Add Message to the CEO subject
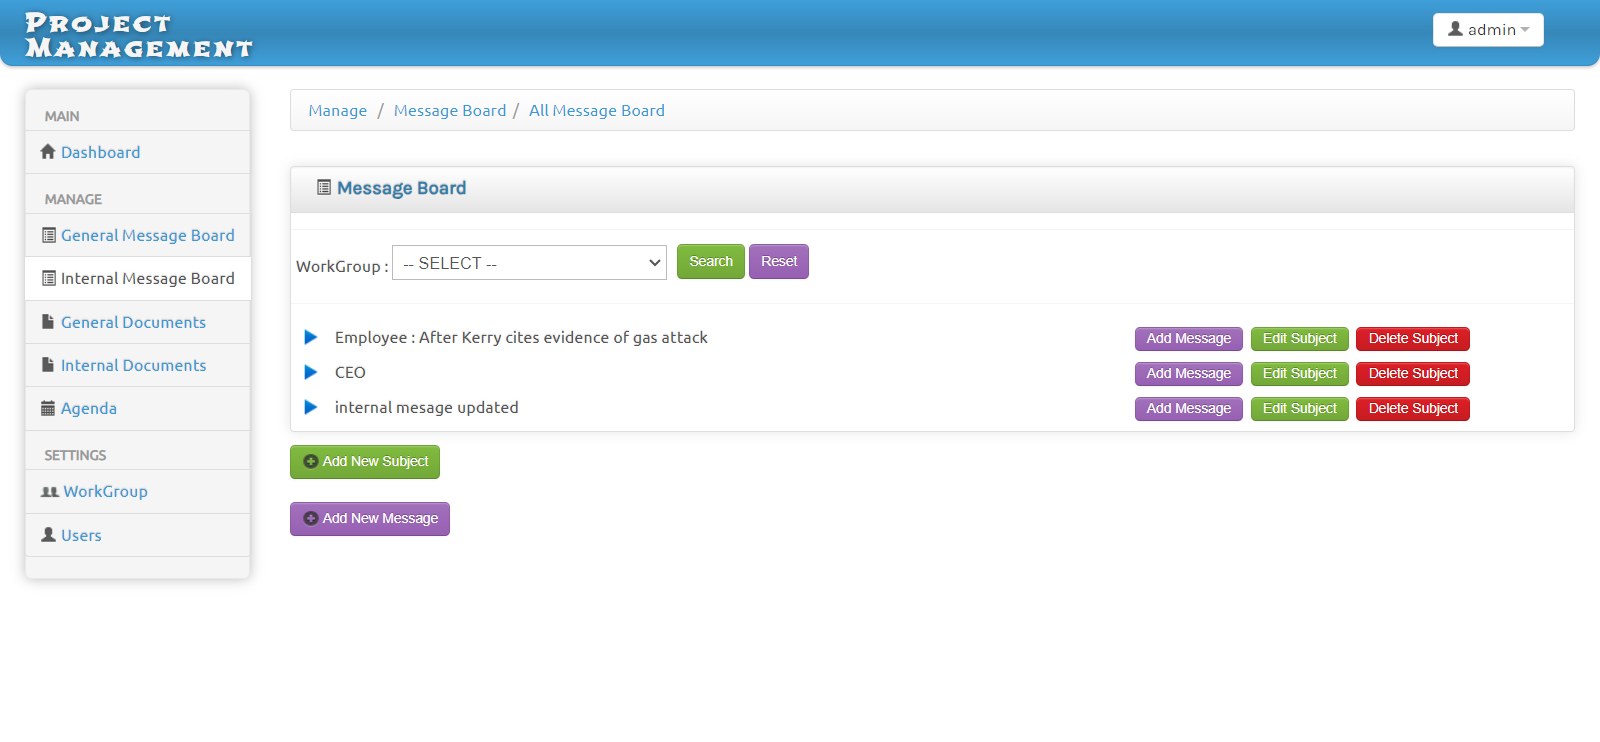This screenshot has height=742, width=1600. [x=1189, y=374]
